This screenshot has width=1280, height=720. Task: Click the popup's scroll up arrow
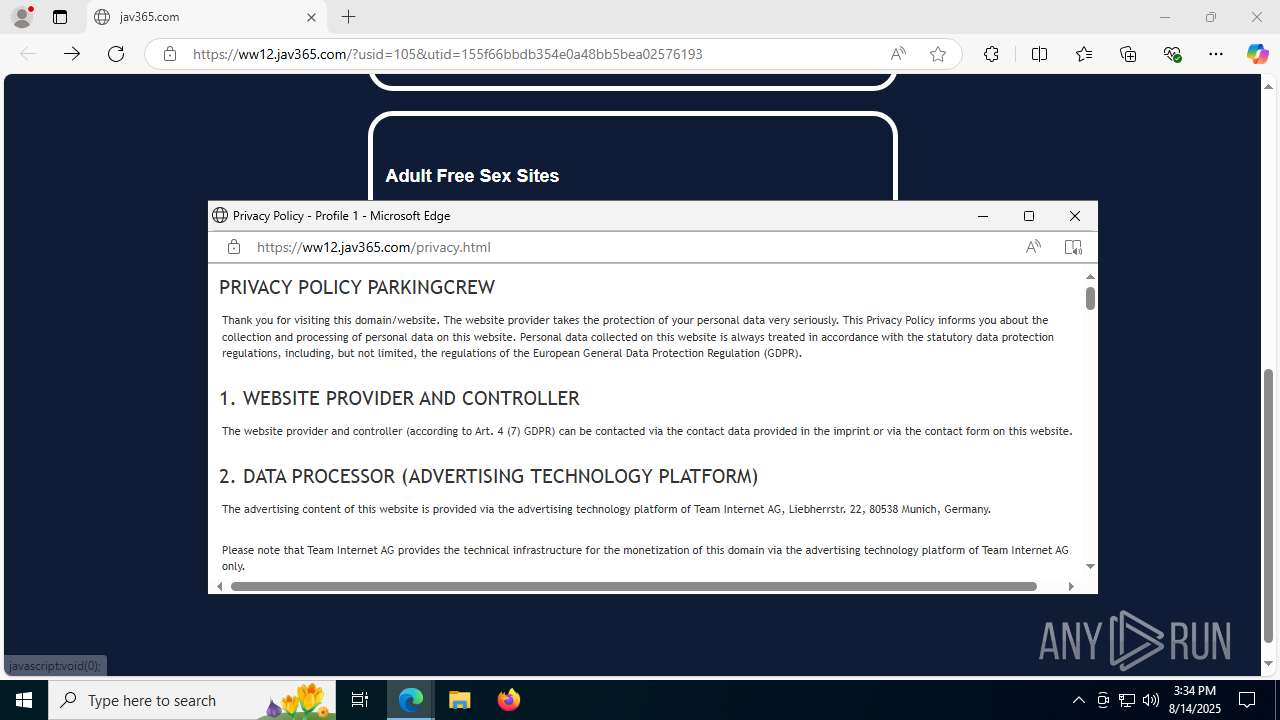[x=1090, y=276]
